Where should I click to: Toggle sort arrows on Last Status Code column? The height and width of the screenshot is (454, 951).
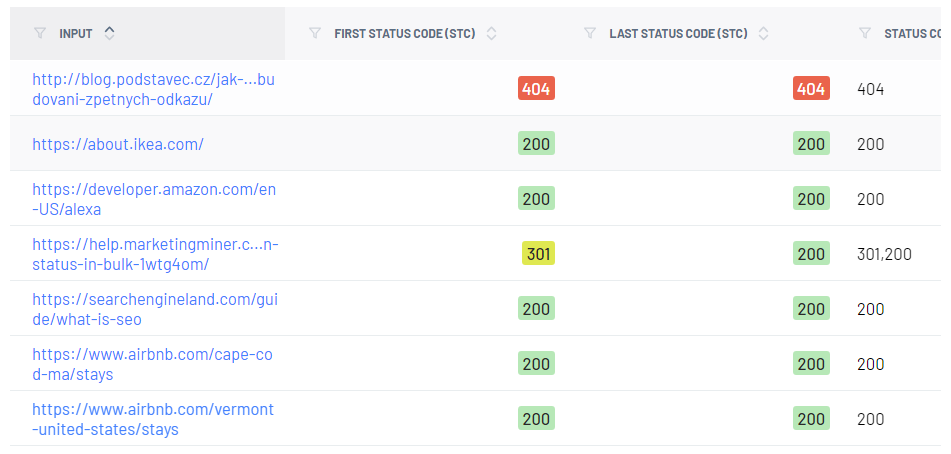[x=764, y=33]
